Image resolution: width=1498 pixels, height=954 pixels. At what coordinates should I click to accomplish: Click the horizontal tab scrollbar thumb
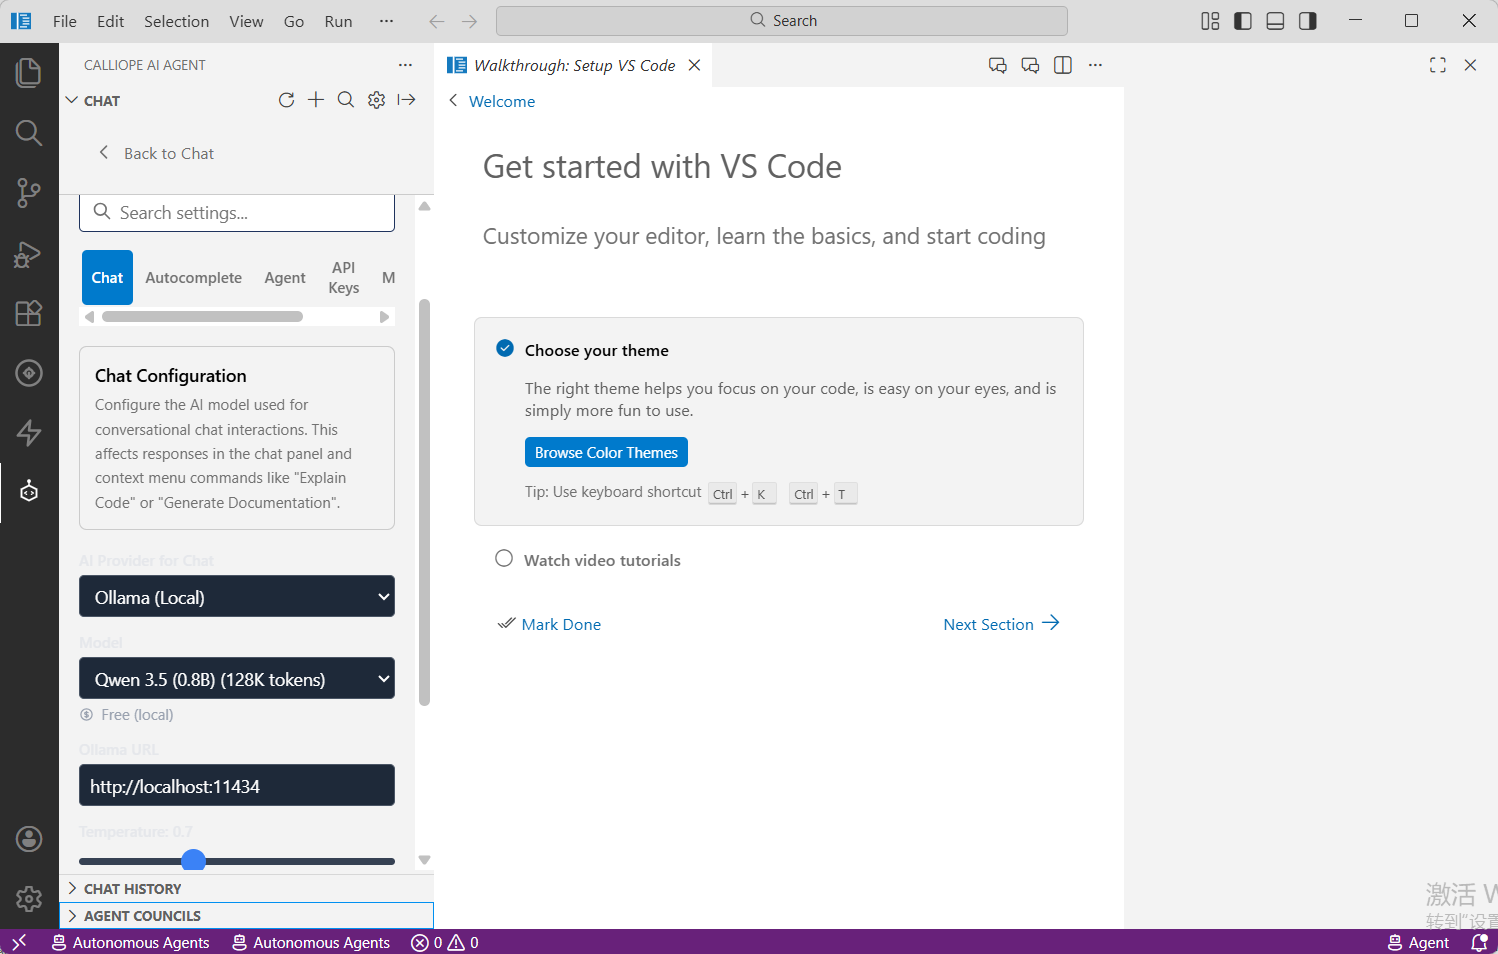point(202,317)
